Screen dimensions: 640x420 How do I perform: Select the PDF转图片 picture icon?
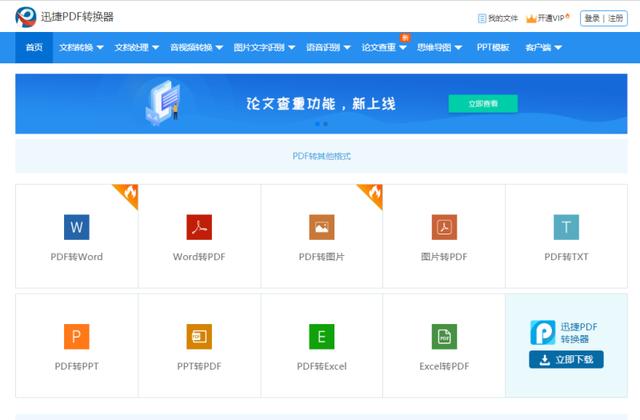tap(322, 227)
